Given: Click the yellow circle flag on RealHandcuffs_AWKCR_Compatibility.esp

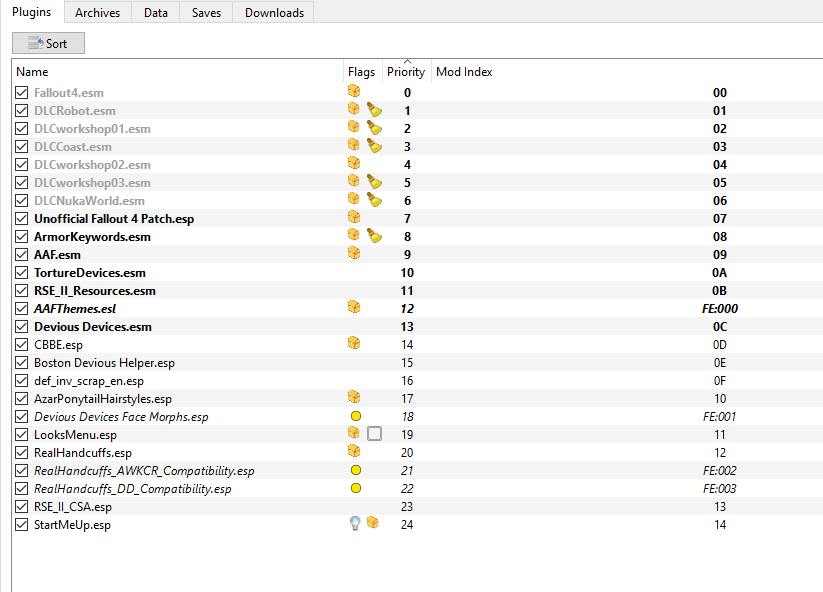Looking at the screenshot, I should pos(355,470).
